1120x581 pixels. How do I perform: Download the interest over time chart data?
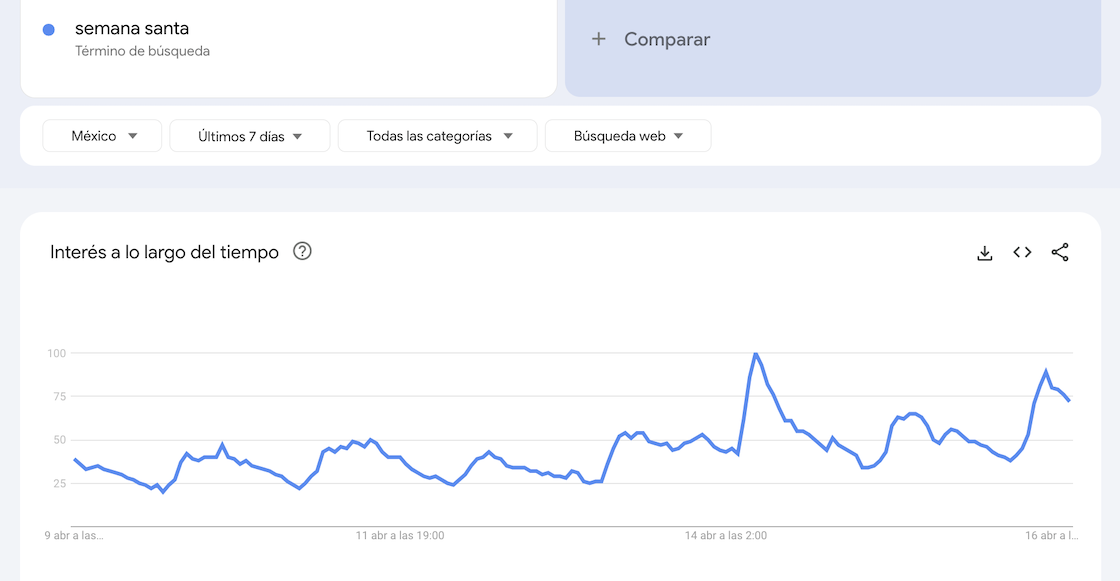[x=985, y=253]
